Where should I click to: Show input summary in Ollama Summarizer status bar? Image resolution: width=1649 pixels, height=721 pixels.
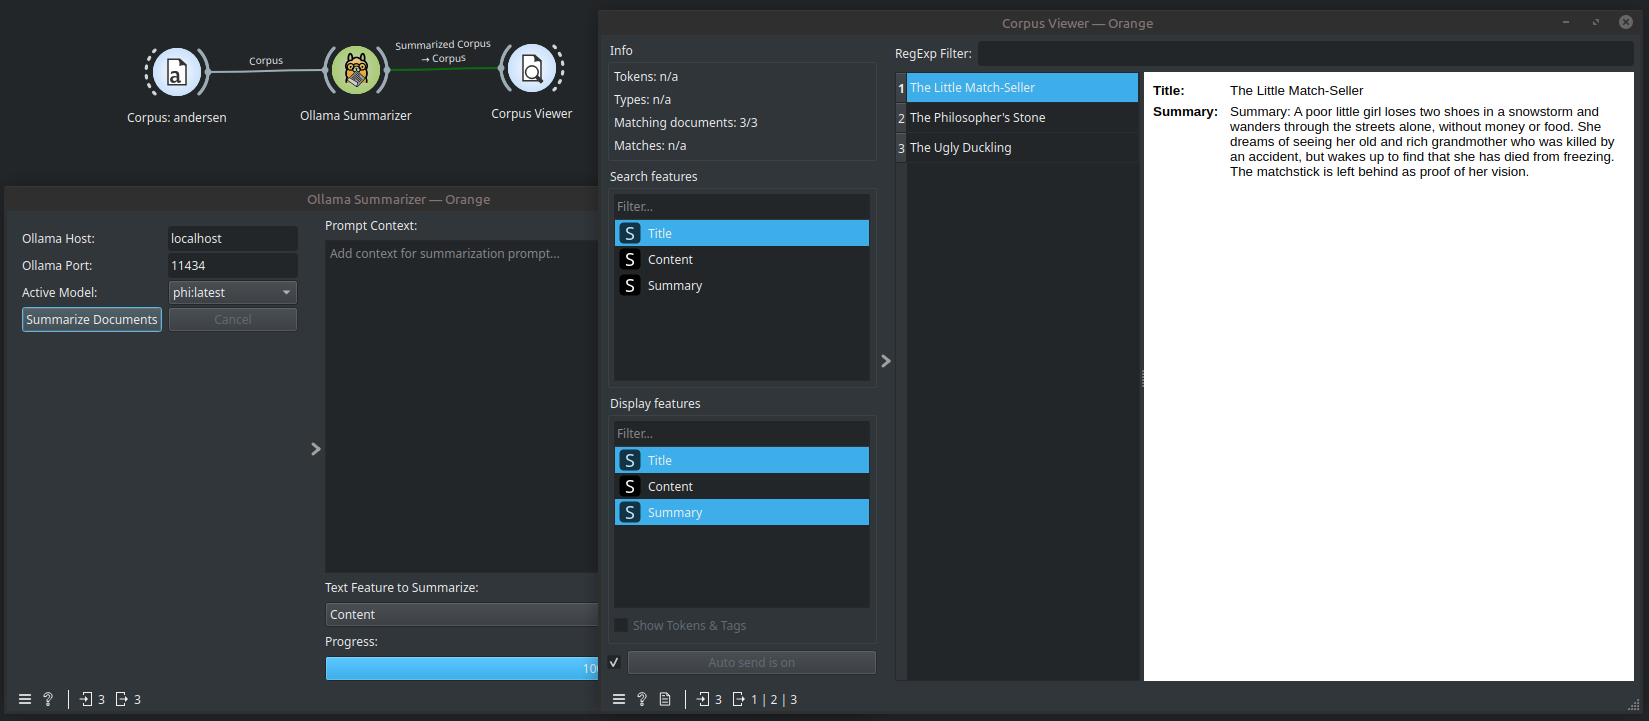(92, 699)
